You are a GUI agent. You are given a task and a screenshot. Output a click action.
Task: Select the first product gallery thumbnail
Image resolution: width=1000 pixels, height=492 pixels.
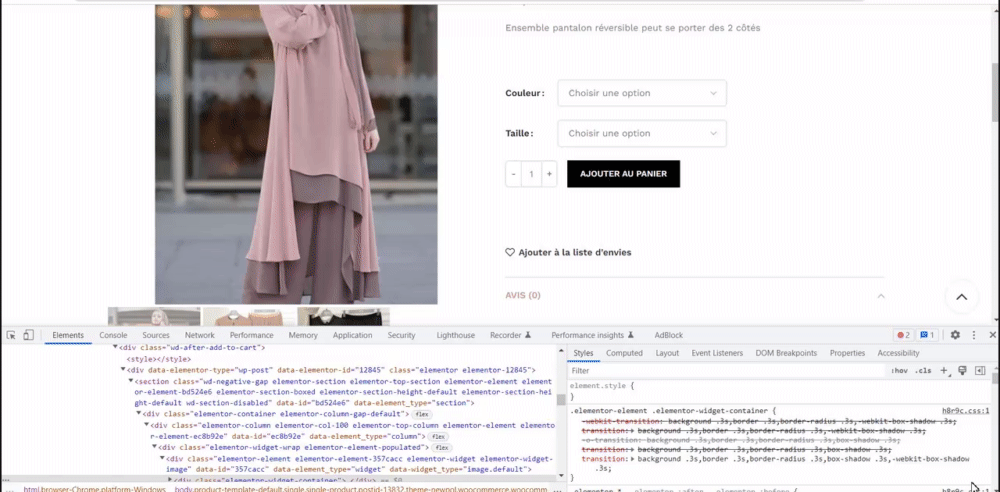[154, 317]
